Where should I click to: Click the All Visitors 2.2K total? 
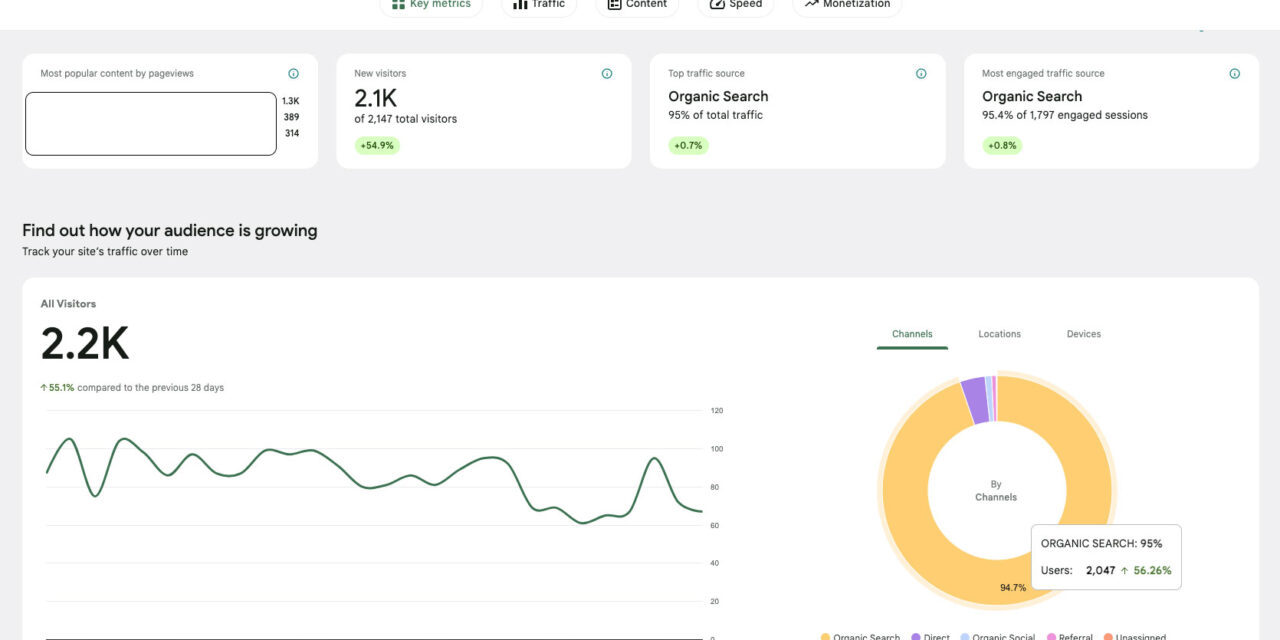pyautogui.click(x=85, y=345)
